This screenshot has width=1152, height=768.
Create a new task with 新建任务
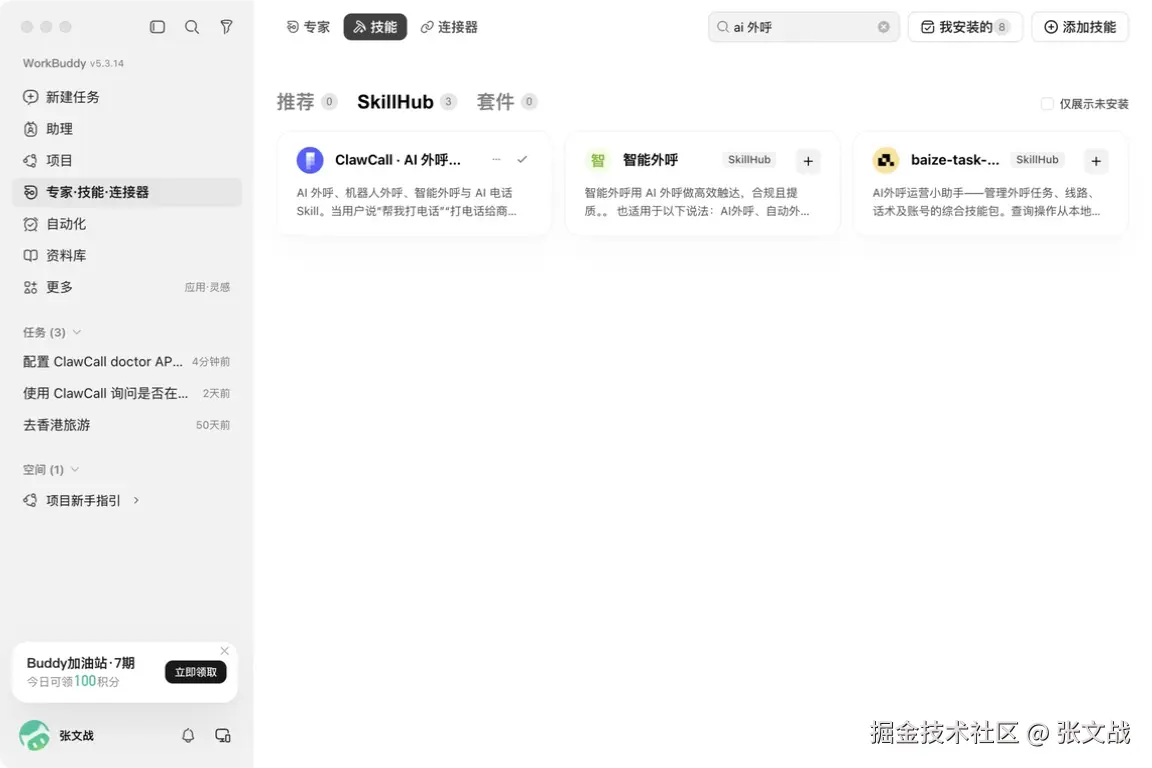point(127,97)
